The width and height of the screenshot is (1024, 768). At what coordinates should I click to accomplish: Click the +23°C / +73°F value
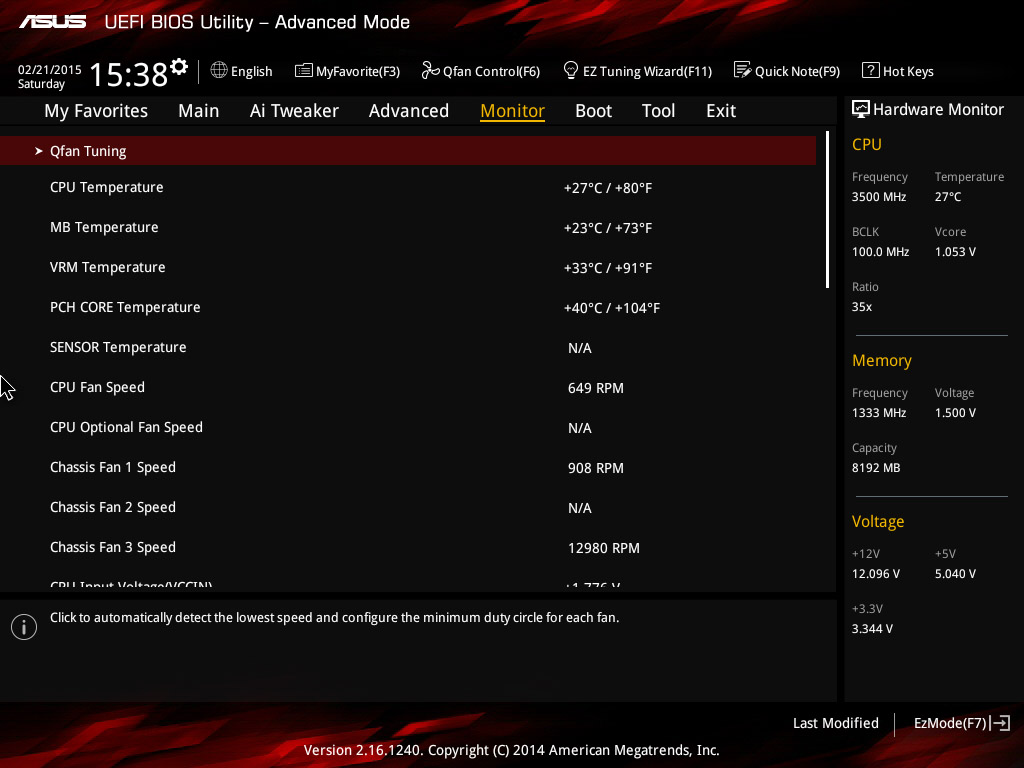click(608, 228)
